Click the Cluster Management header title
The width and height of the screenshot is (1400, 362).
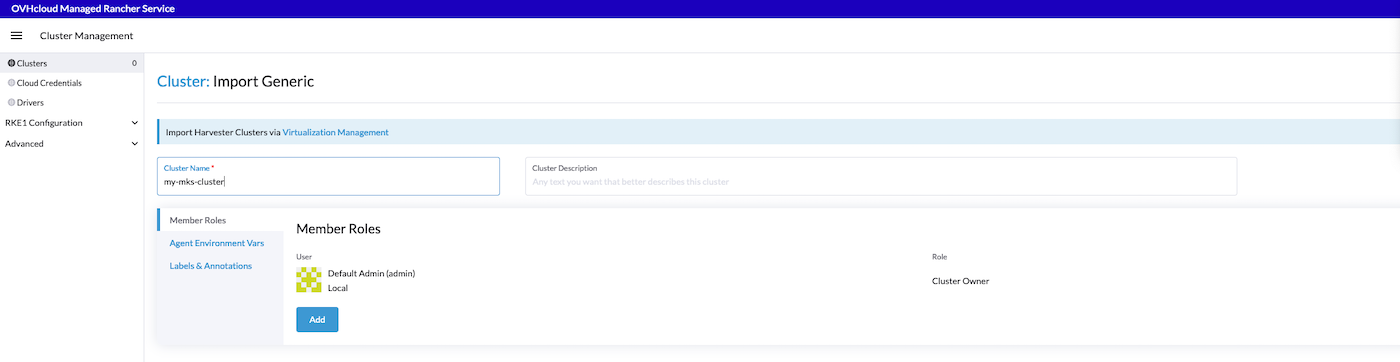tap(86, 36)
